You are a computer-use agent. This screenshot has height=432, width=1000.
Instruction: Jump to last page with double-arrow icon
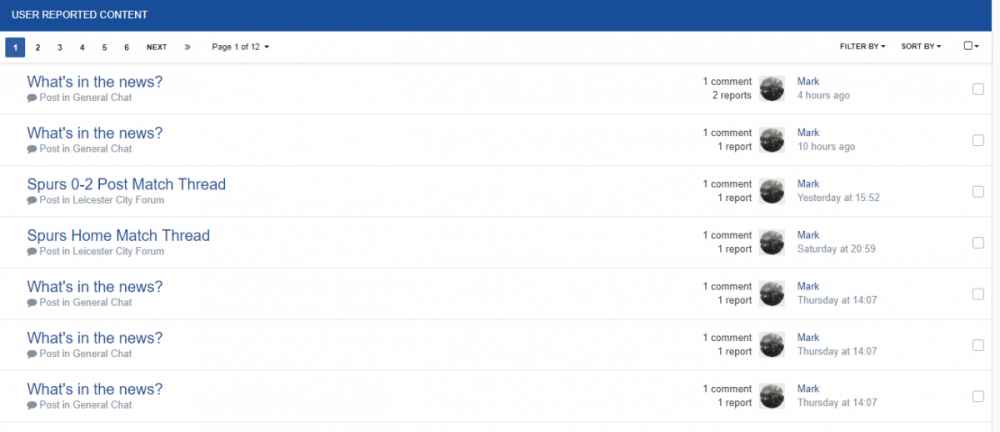[x=188, y=47]
